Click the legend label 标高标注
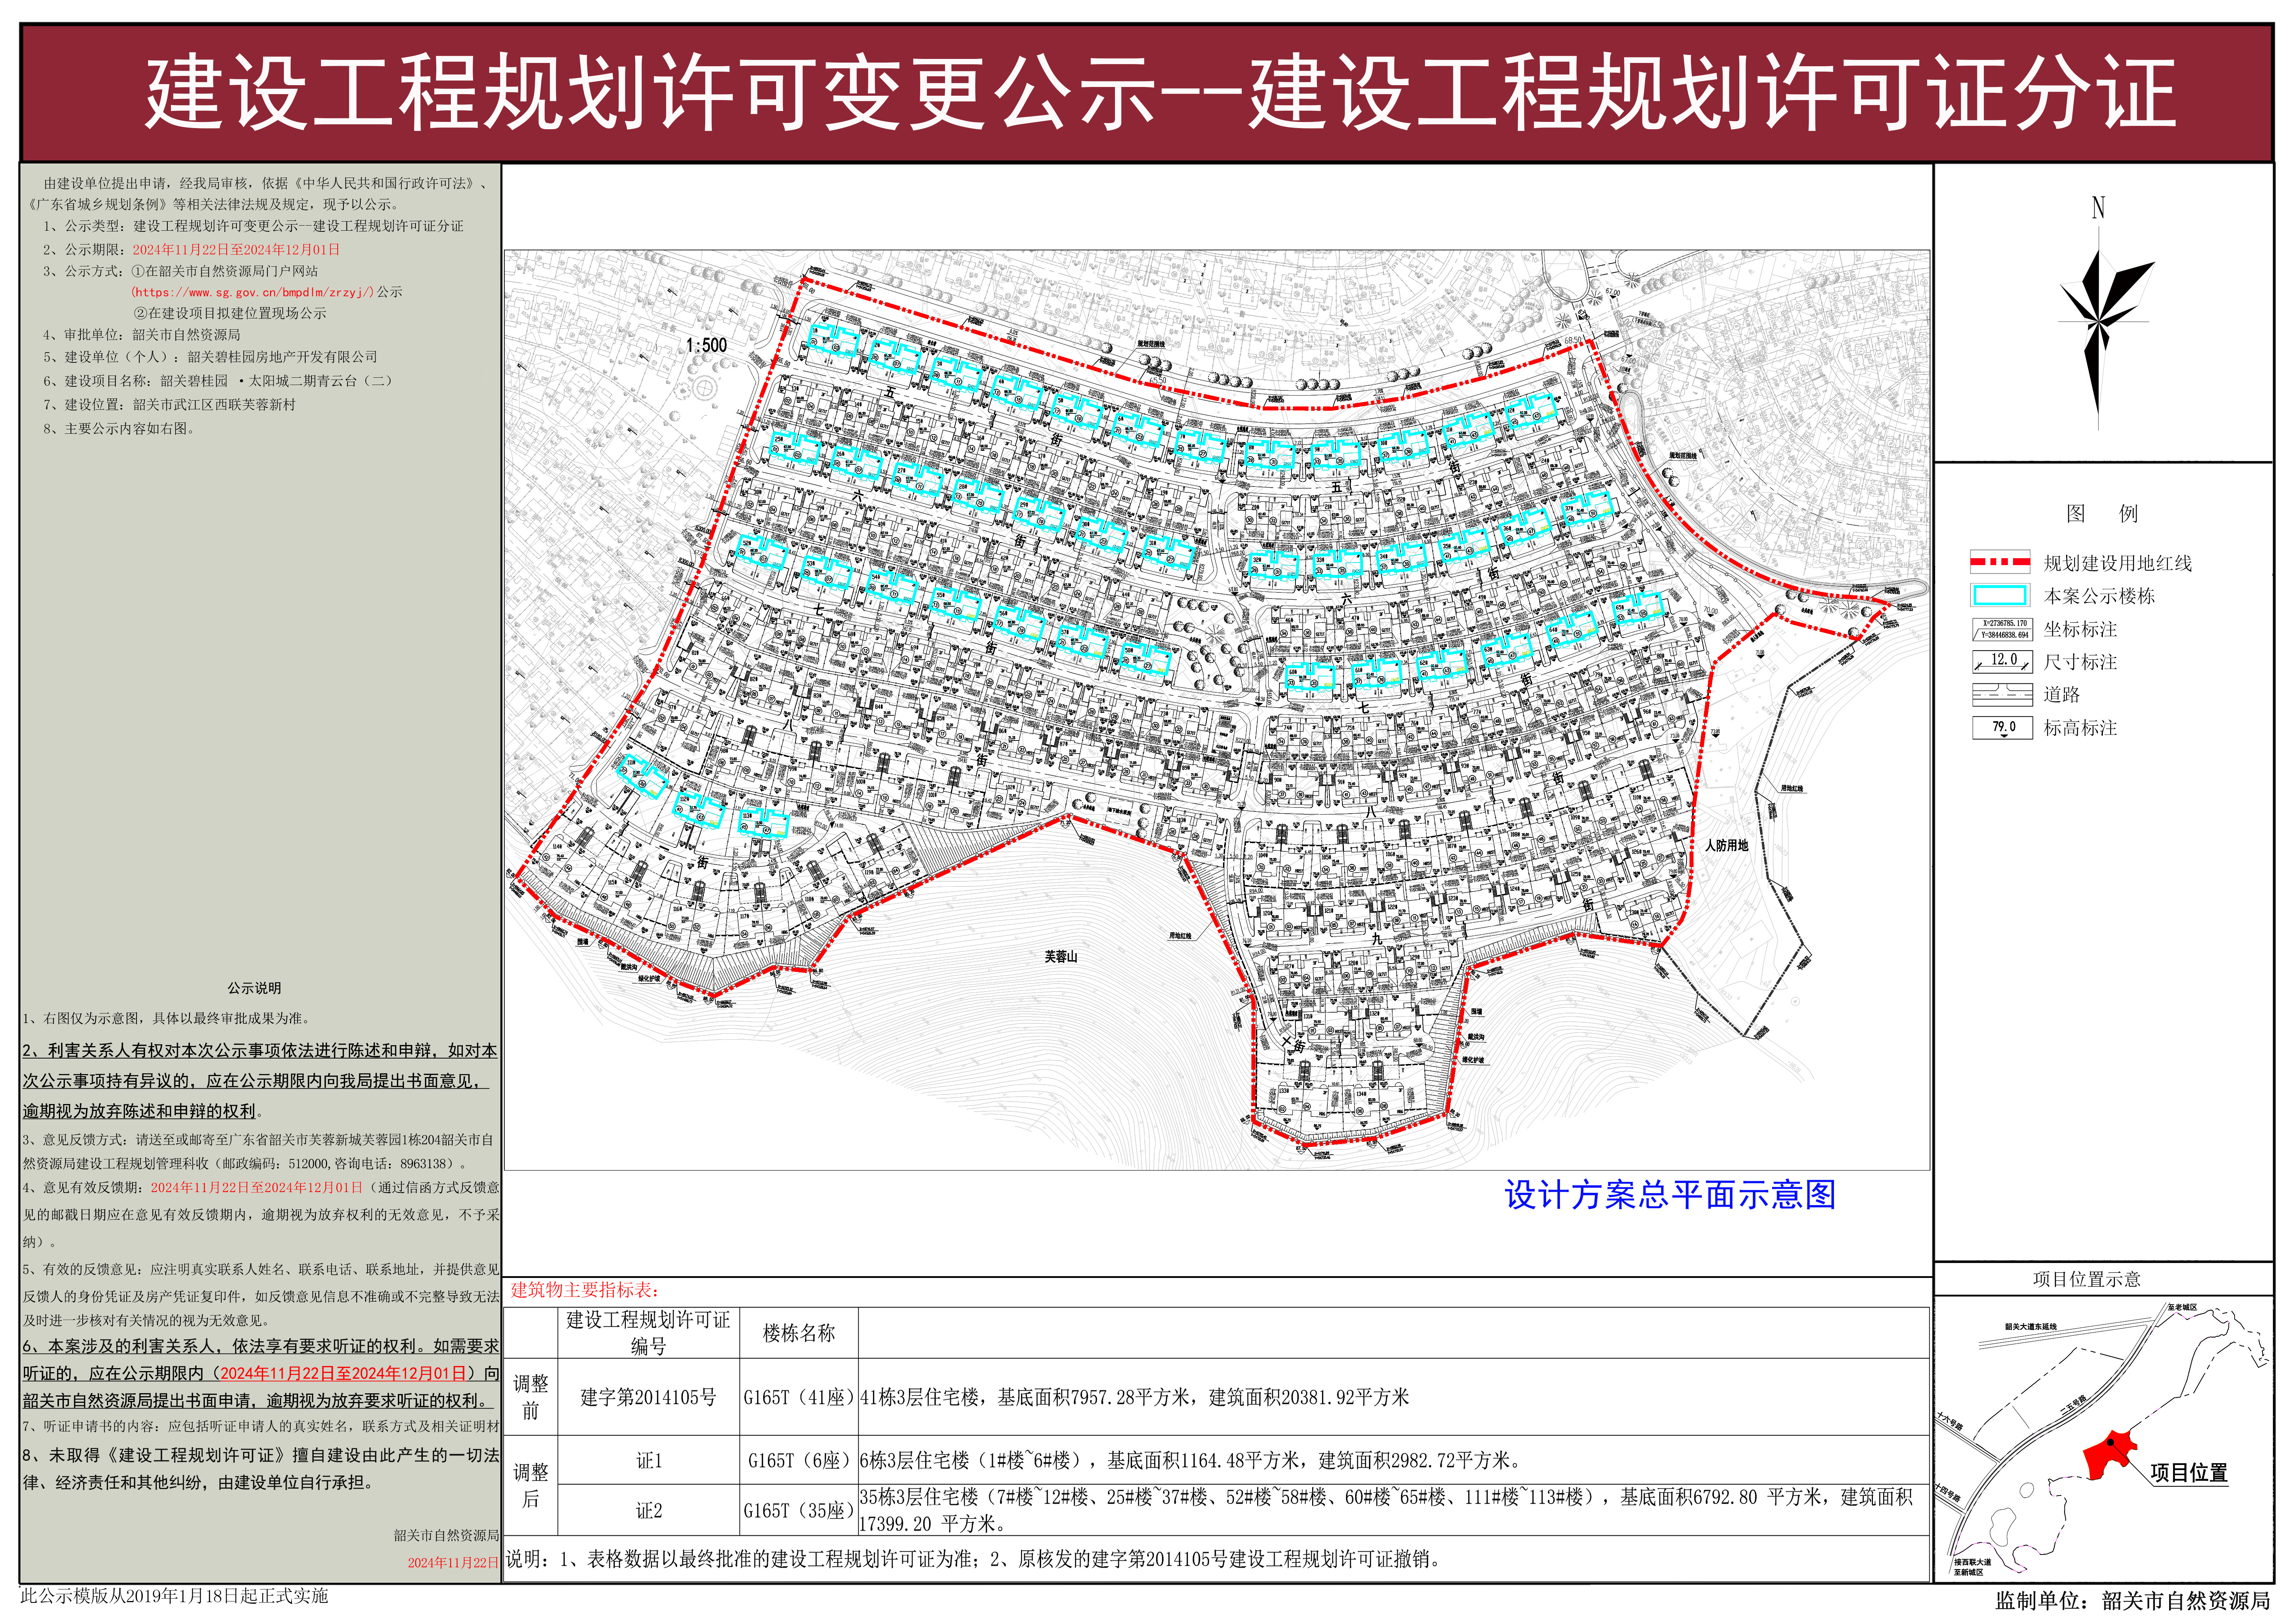This screenshot has width=2295, height=1624. (2080, 728)
